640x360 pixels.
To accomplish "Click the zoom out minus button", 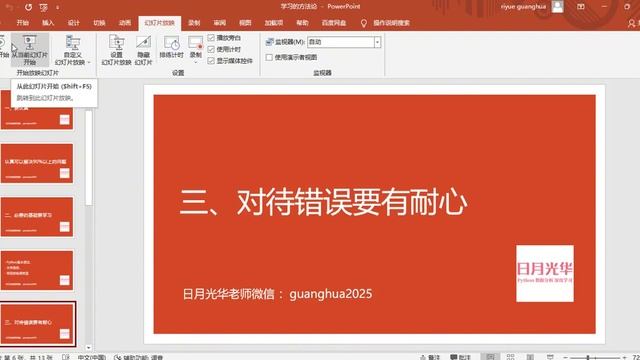I will 566,357.
